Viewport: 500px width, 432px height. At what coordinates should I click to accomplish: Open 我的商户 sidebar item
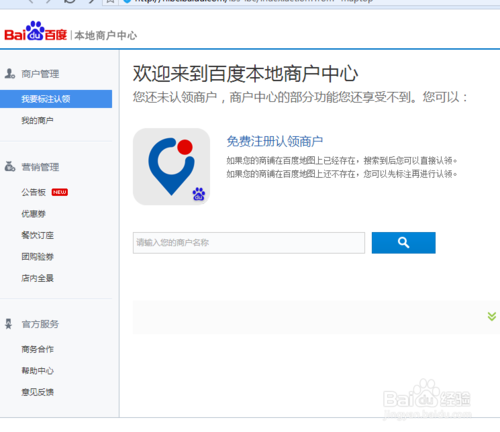[x=37, y=120]
